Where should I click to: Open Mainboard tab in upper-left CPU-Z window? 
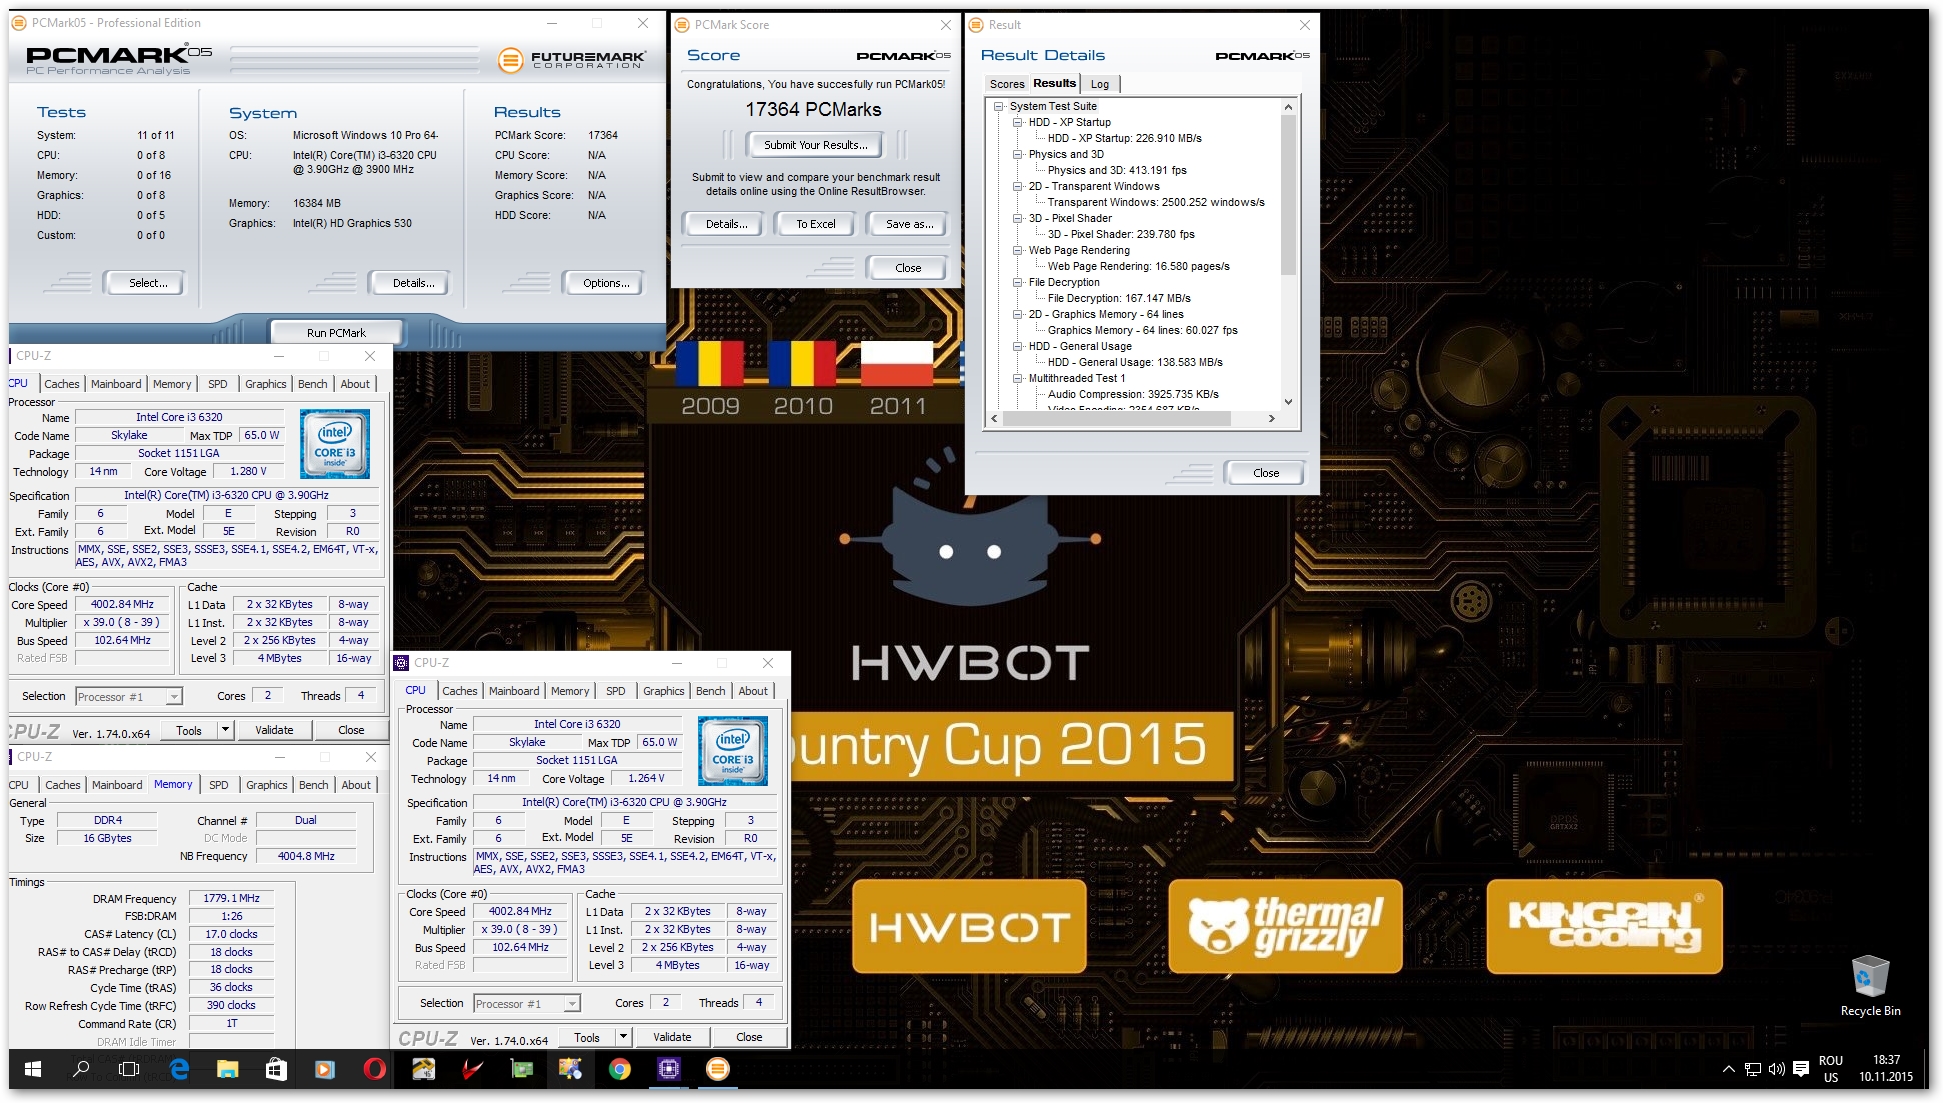[x=116, y=384]
